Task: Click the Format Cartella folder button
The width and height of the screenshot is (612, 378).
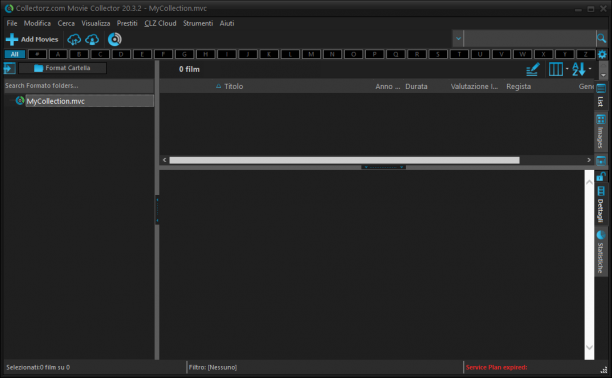Action: point(62,68)
